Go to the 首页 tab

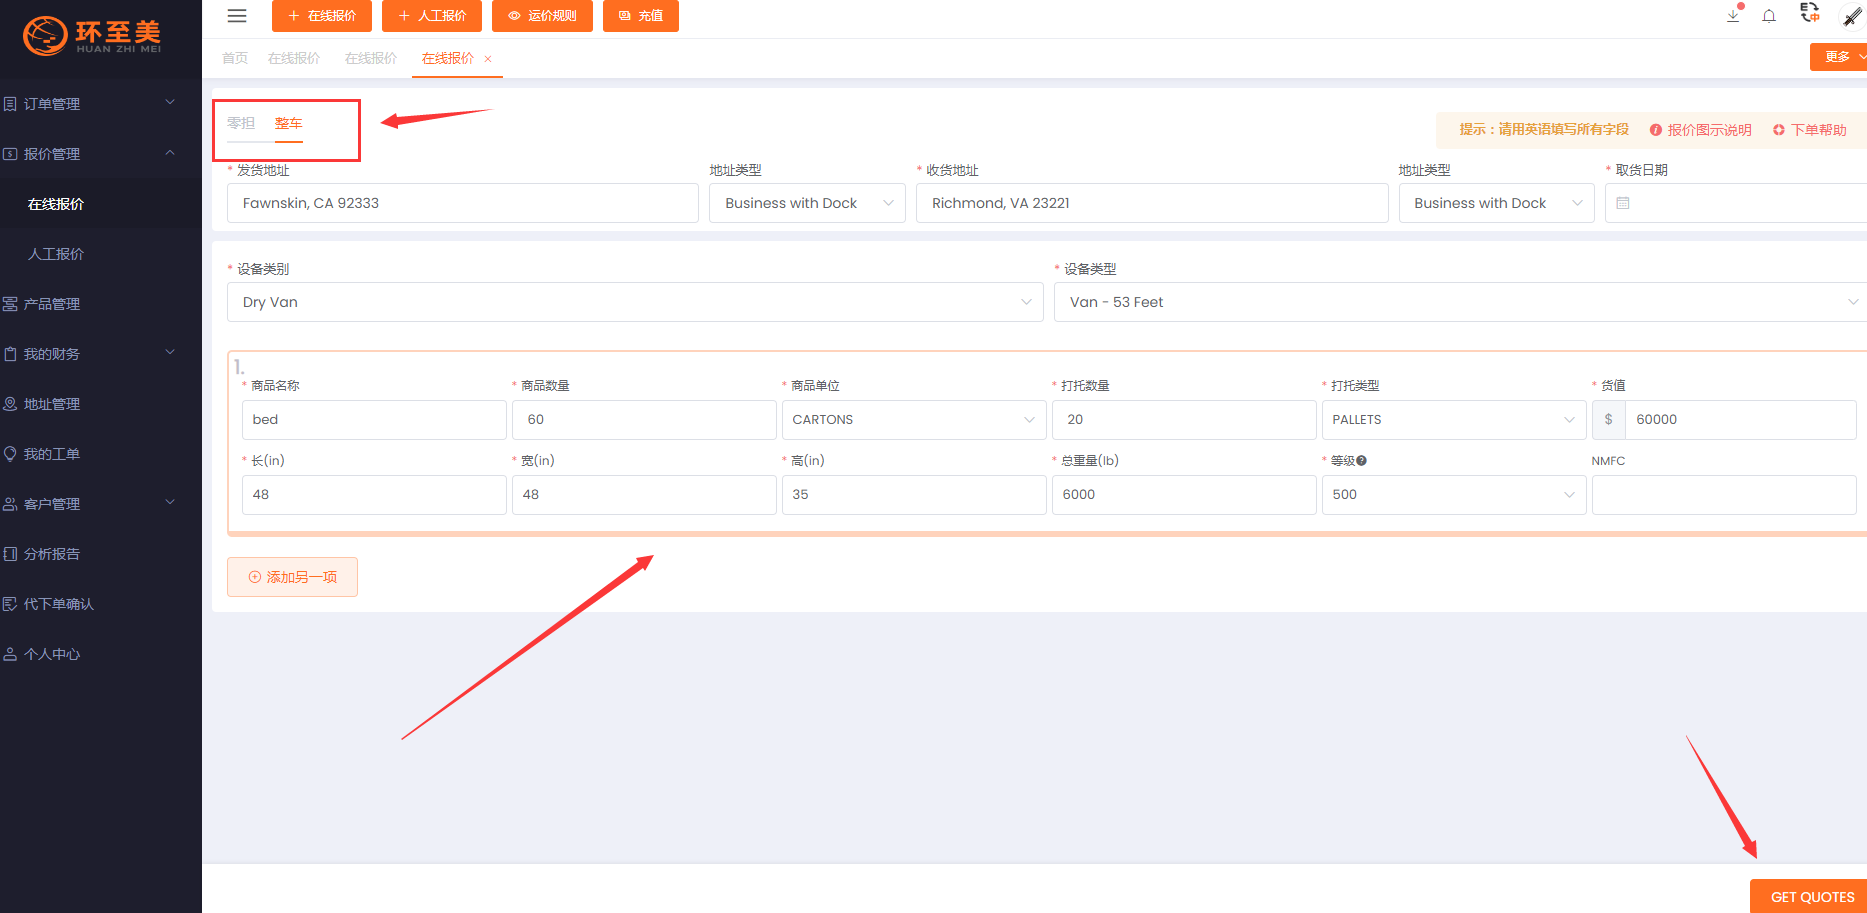coord(235,58)
